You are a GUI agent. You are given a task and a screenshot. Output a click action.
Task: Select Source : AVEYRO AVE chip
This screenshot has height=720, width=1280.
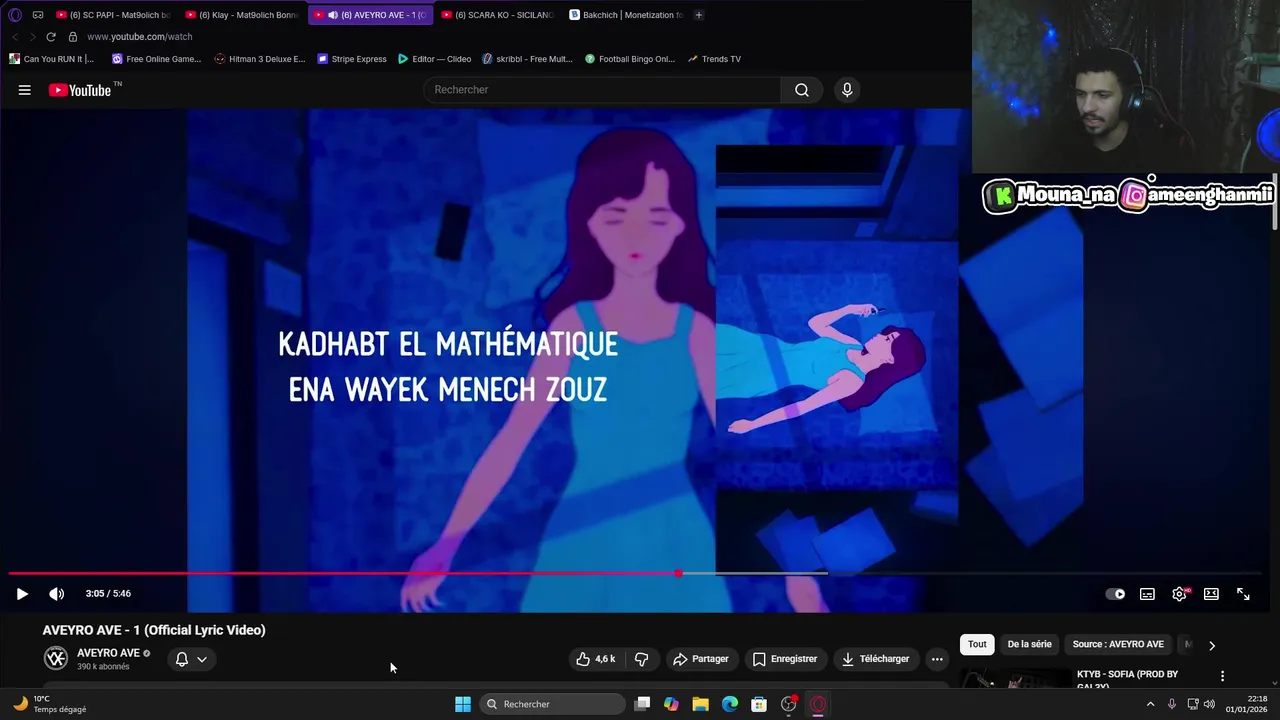tap(1118, 645)
